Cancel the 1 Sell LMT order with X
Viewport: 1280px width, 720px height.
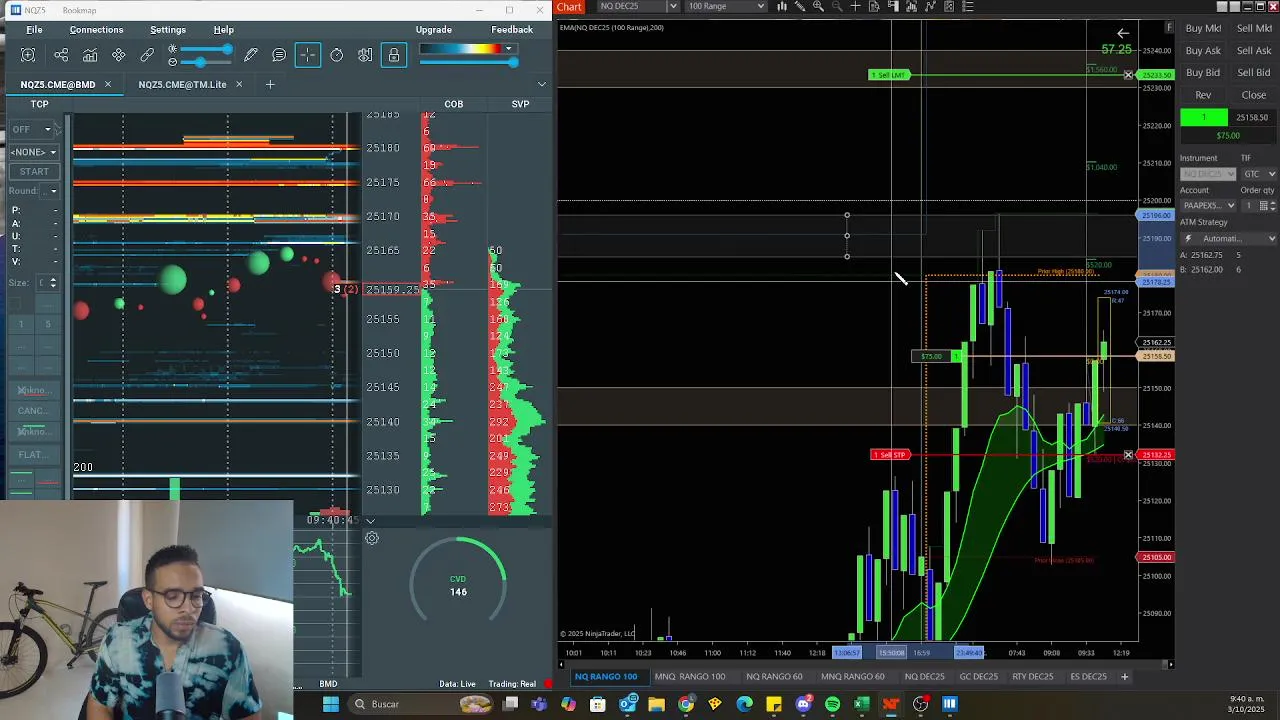coord(1129,75)
